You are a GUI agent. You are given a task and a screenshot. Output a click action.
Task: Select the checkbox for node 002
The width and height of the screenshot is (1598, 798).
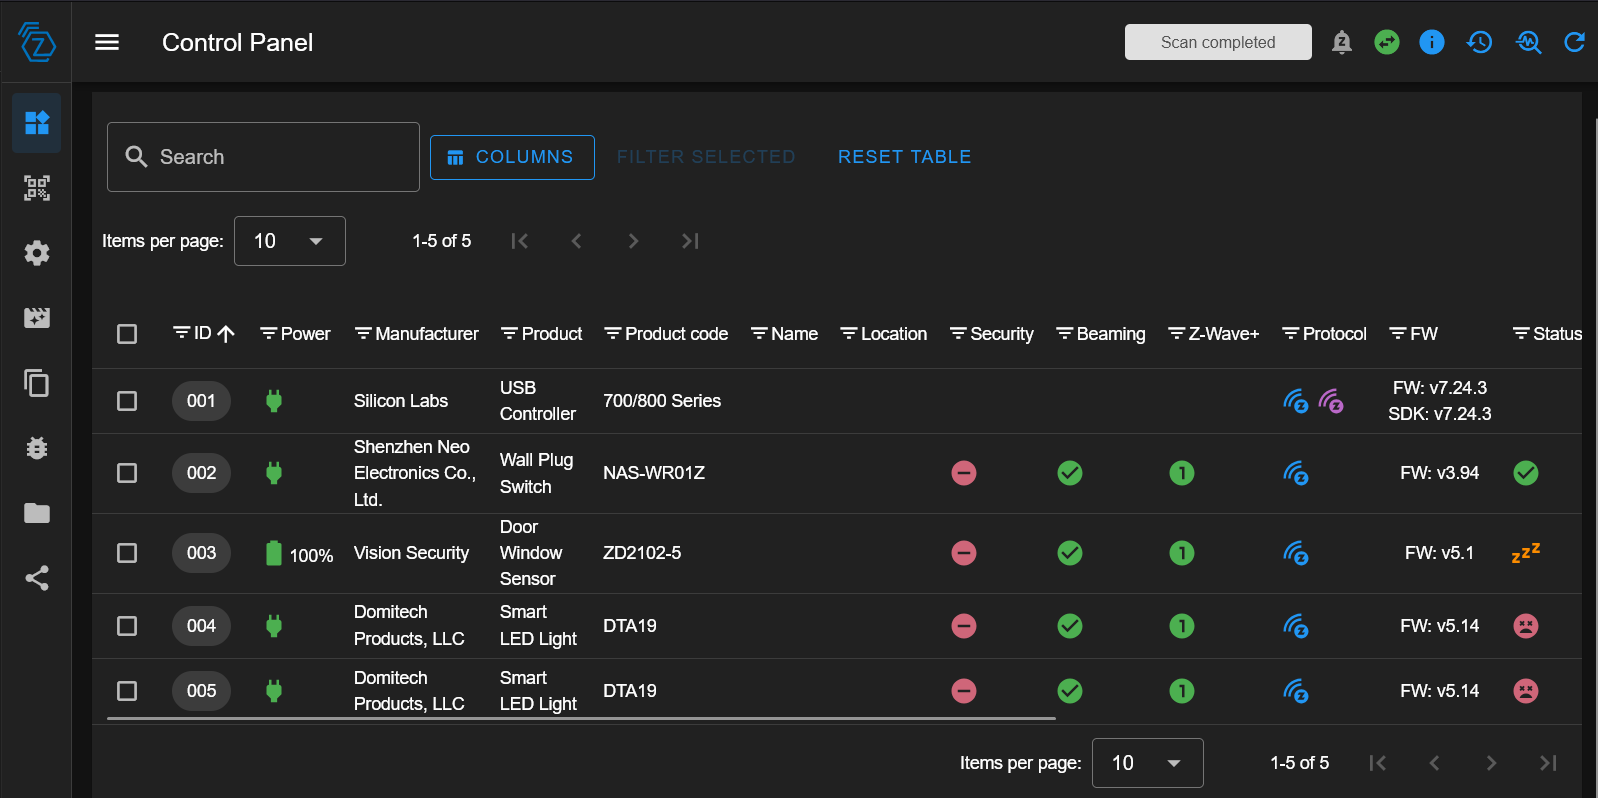[127, 473]
